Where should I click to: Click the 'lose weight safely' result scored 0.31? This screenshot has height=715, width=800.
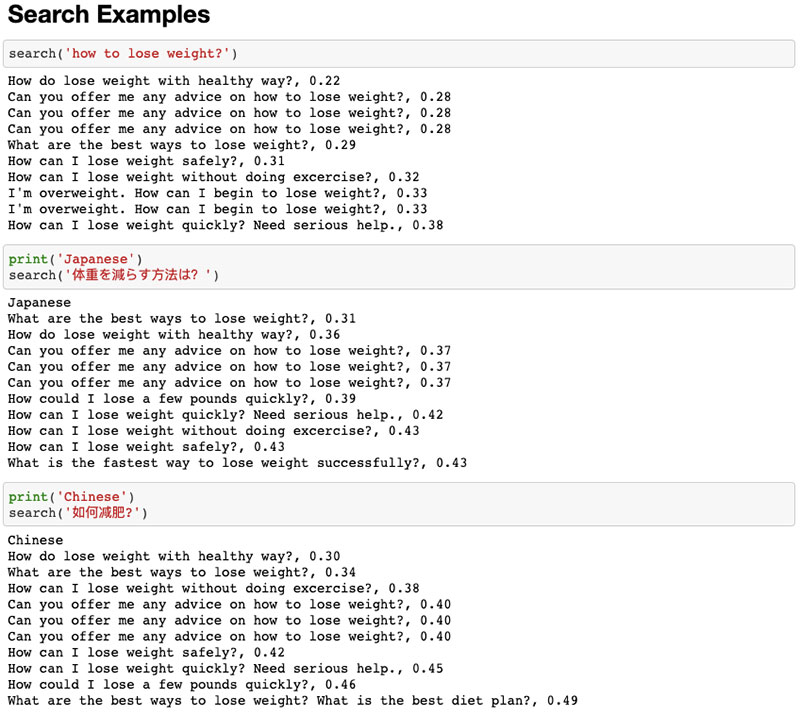(x=146, y=161)
